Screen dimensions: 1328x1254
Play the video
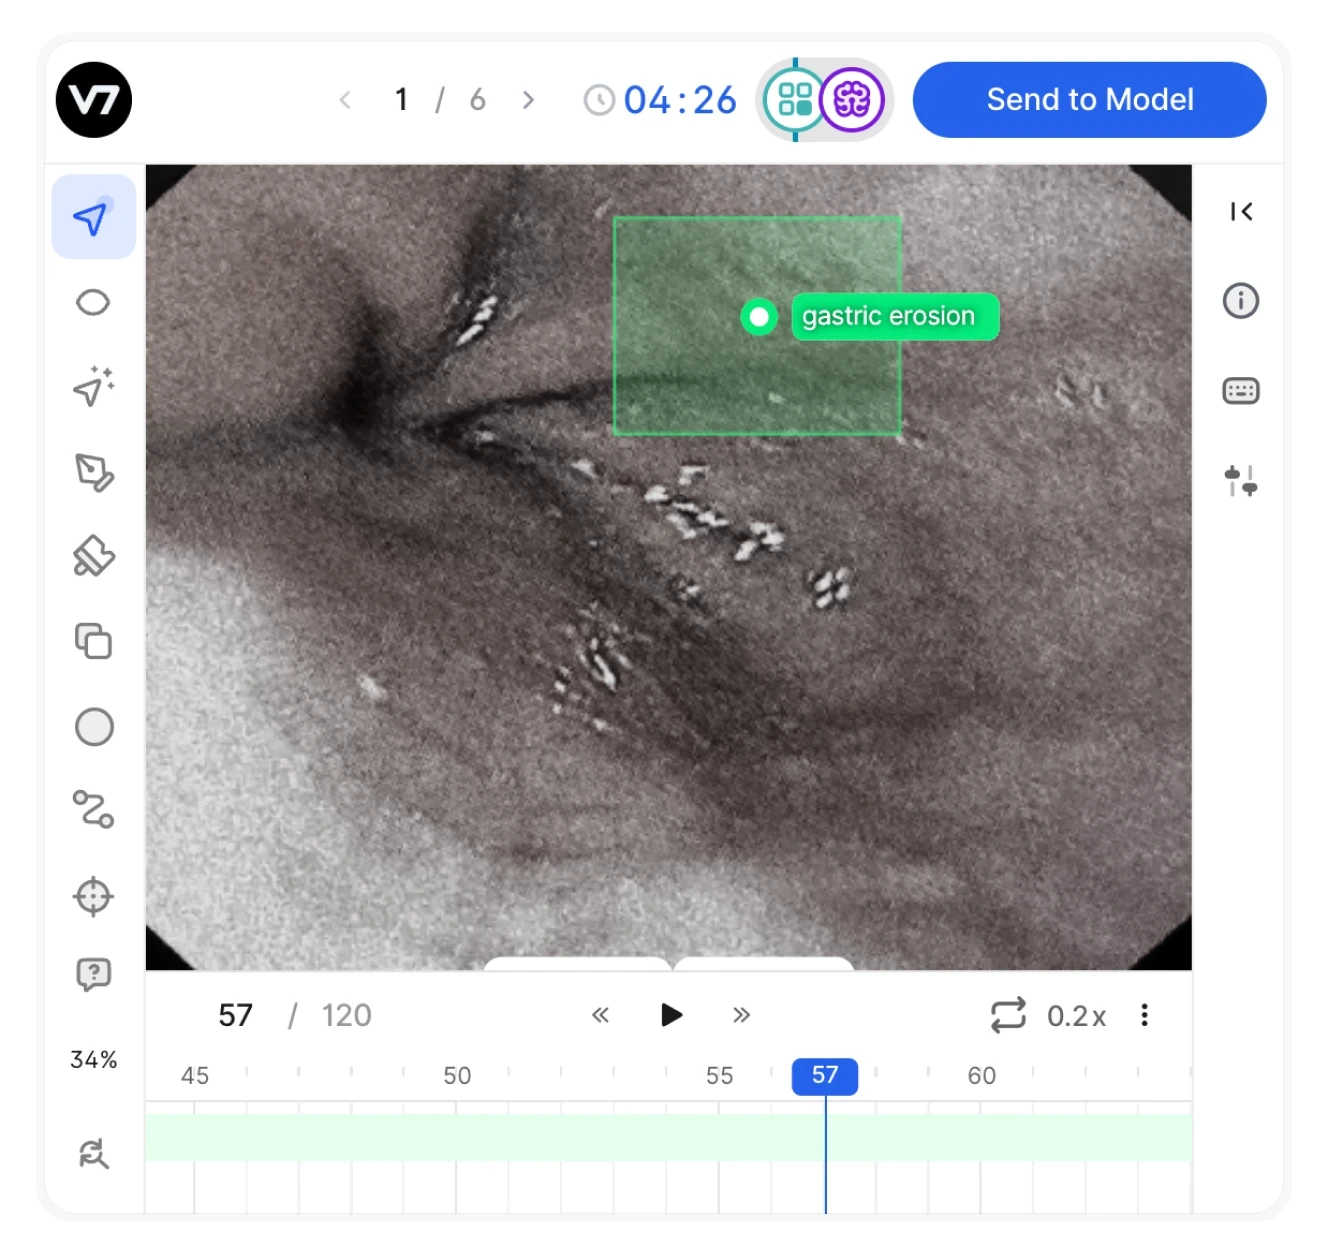pyautogui.click(x=671, y=1016)
